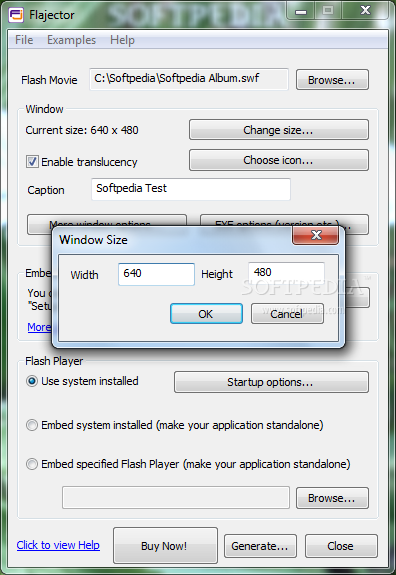This screenshot has height=575, width=396.
Task: Click the Flash Player path field
Action: point(176,498)
